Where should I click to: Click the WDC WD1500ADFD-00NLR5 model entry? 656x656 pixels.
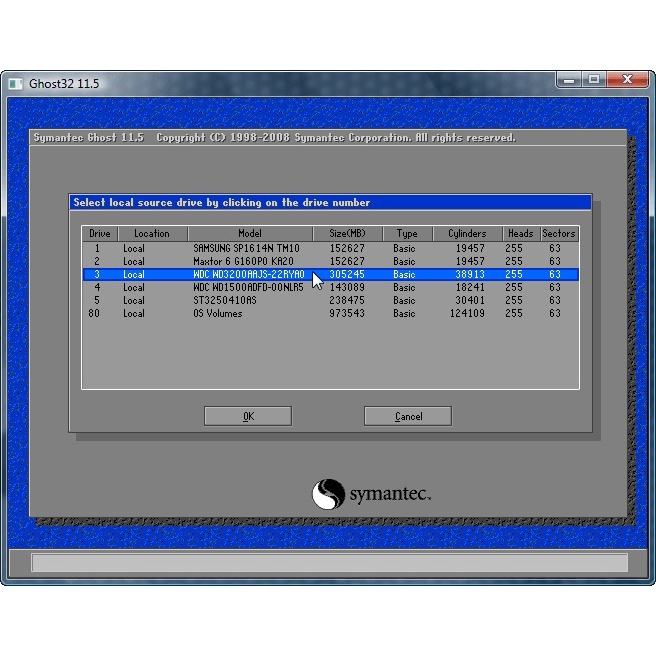(248, 287)
